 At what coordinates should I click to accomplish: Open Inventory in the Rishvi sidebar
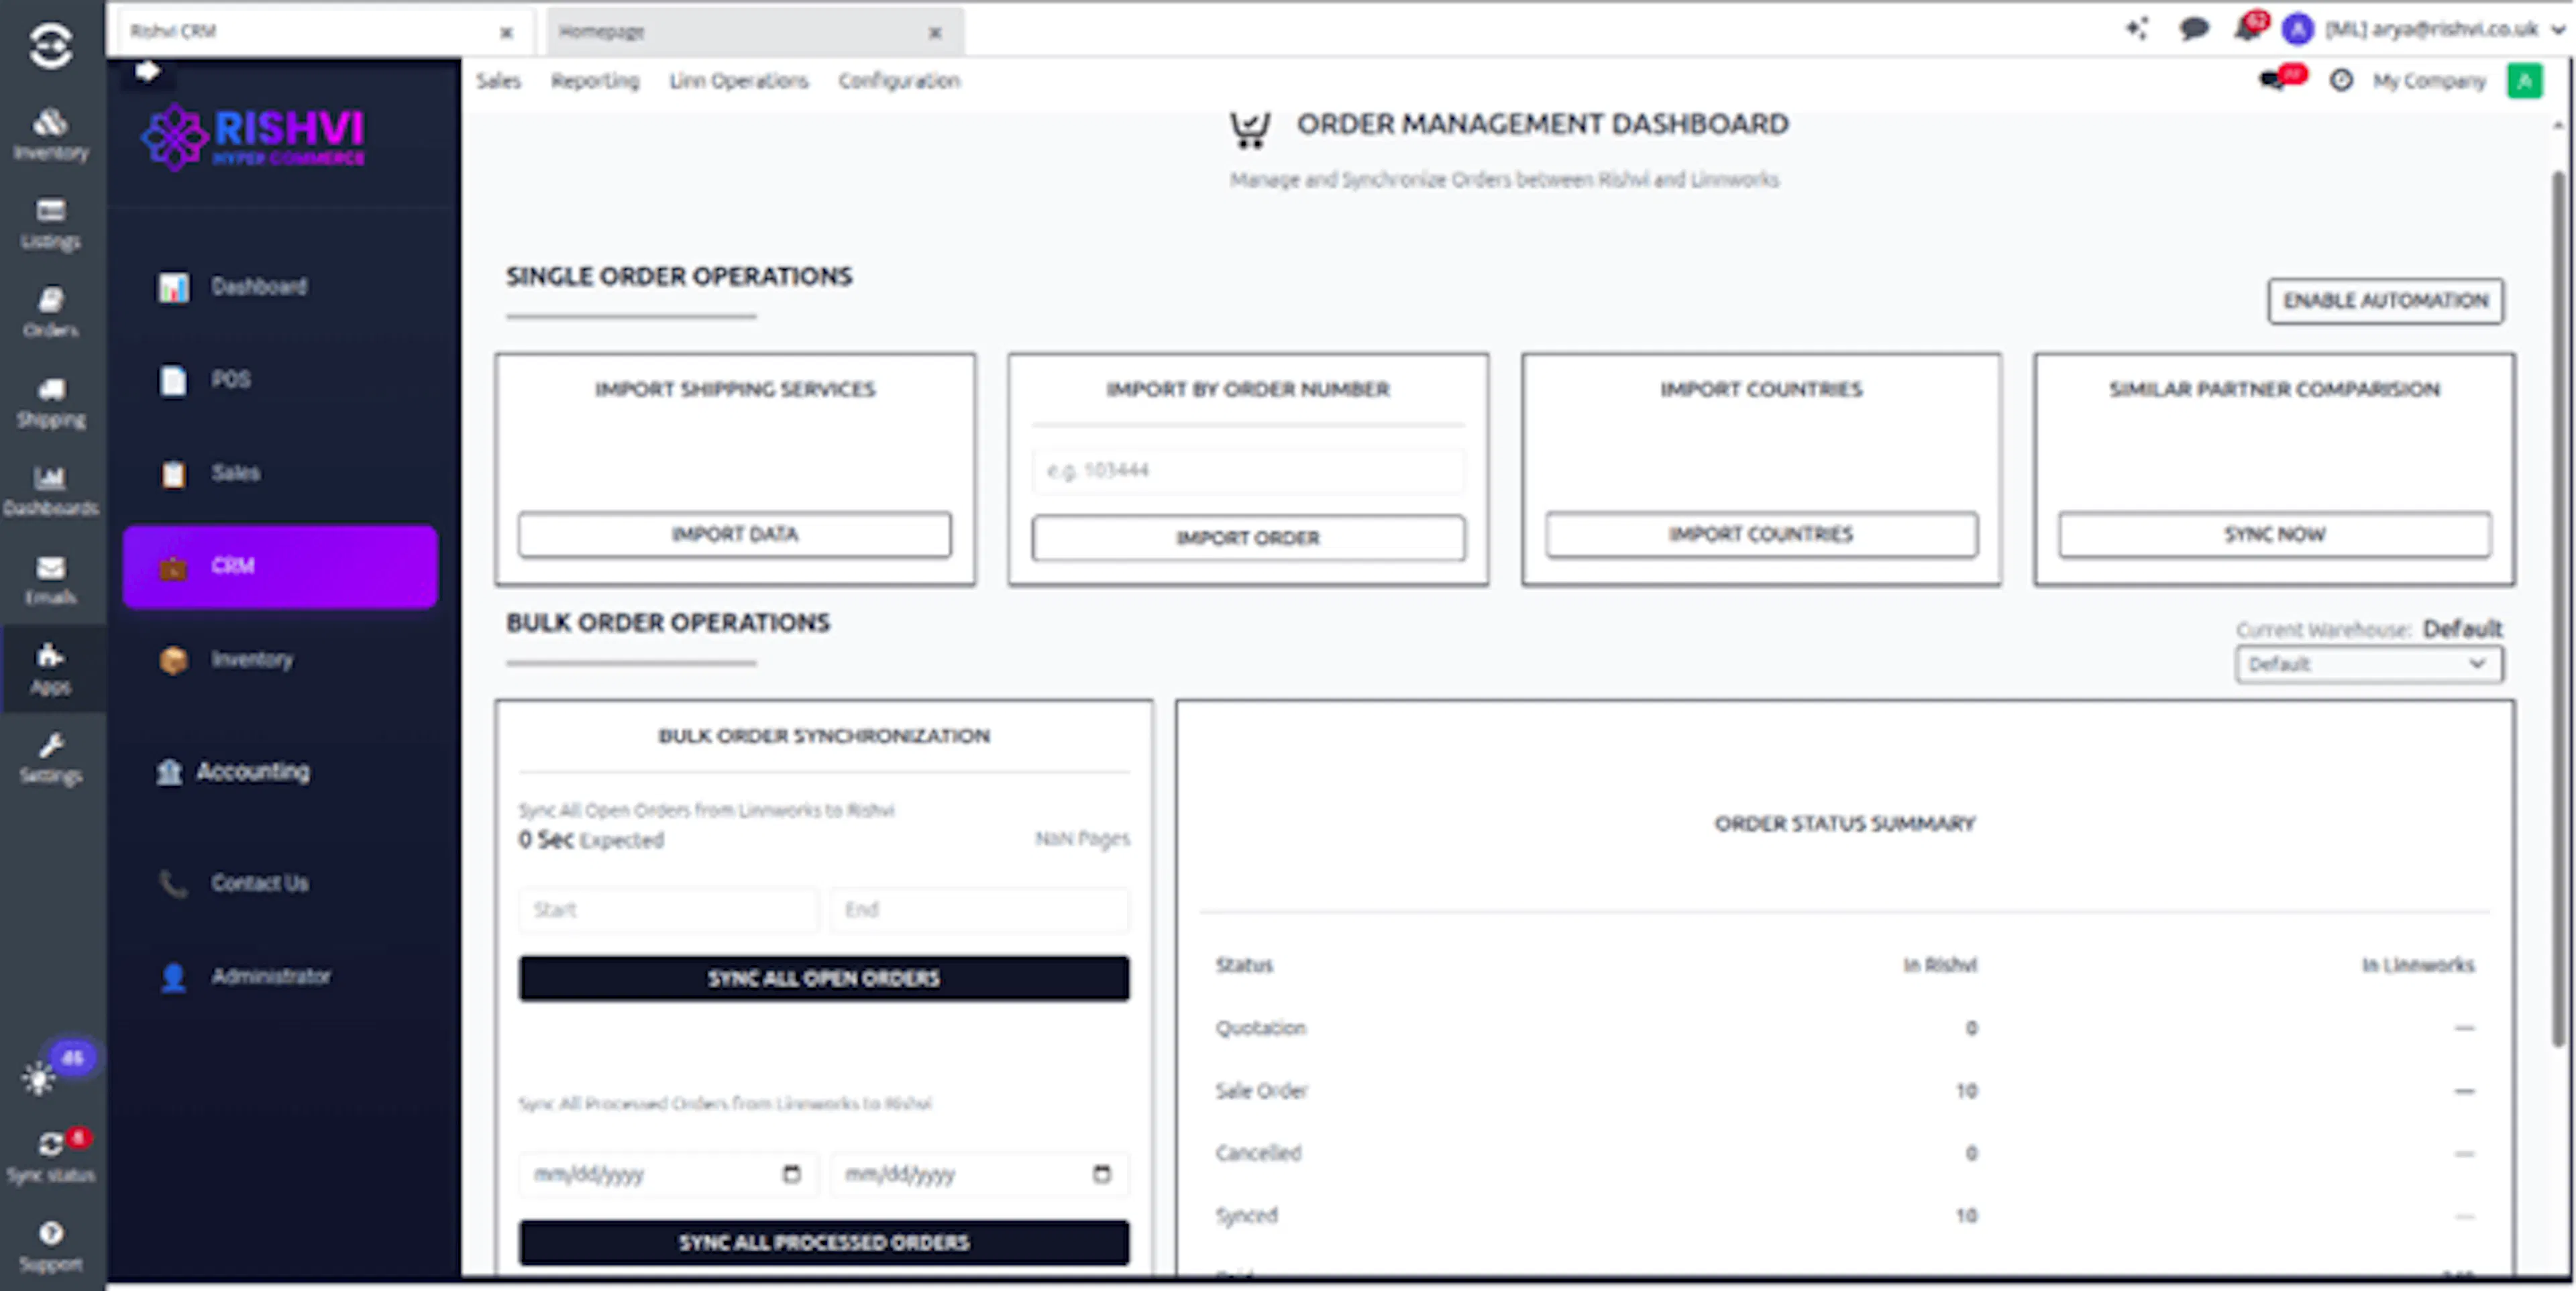[280, 660]
